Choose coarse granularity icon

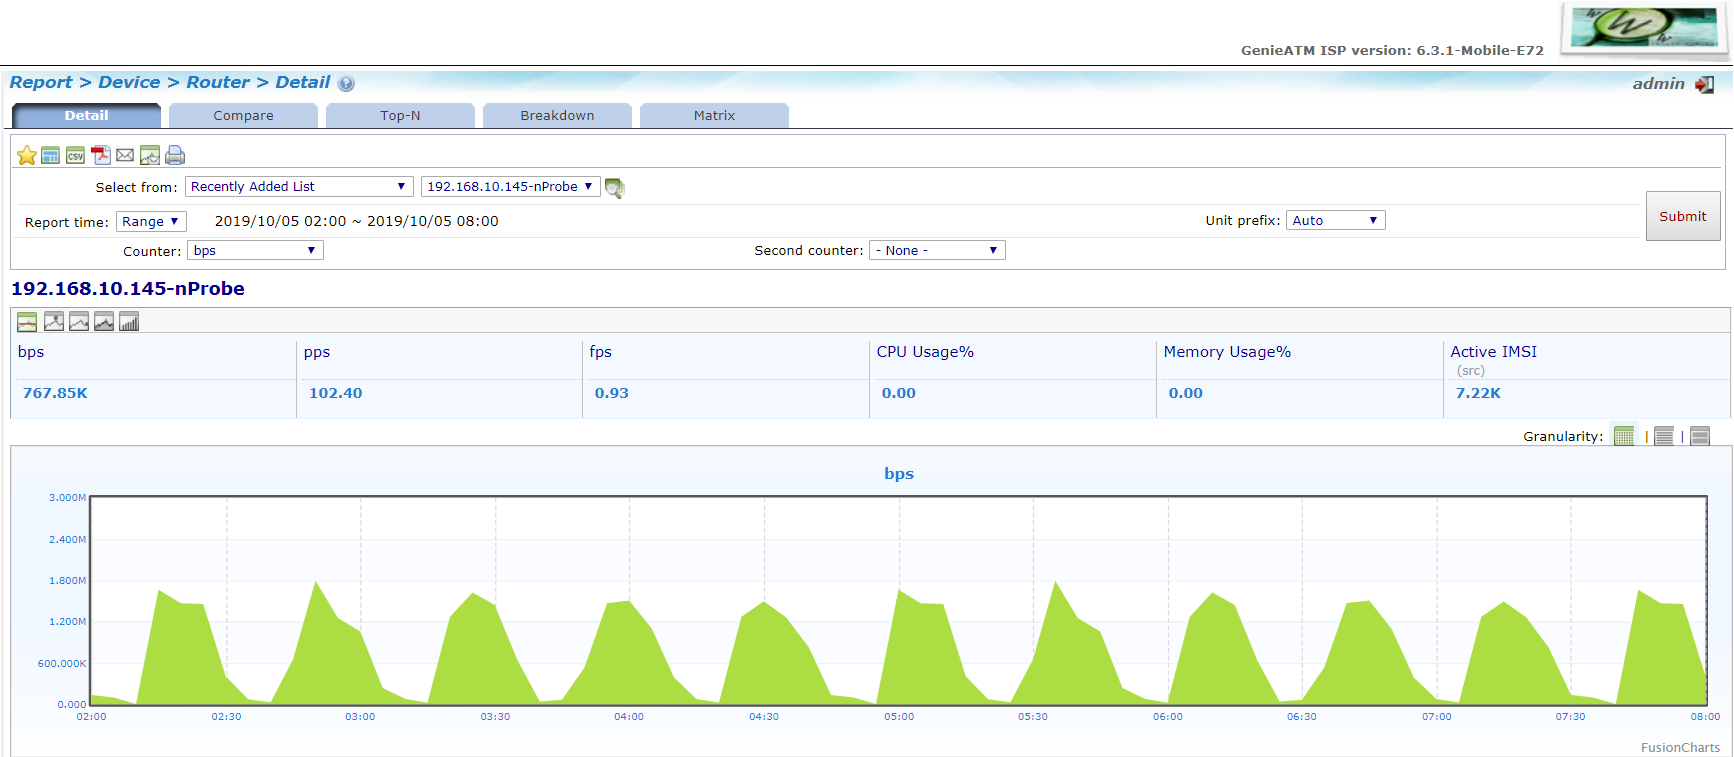(x=1700, y=436)
